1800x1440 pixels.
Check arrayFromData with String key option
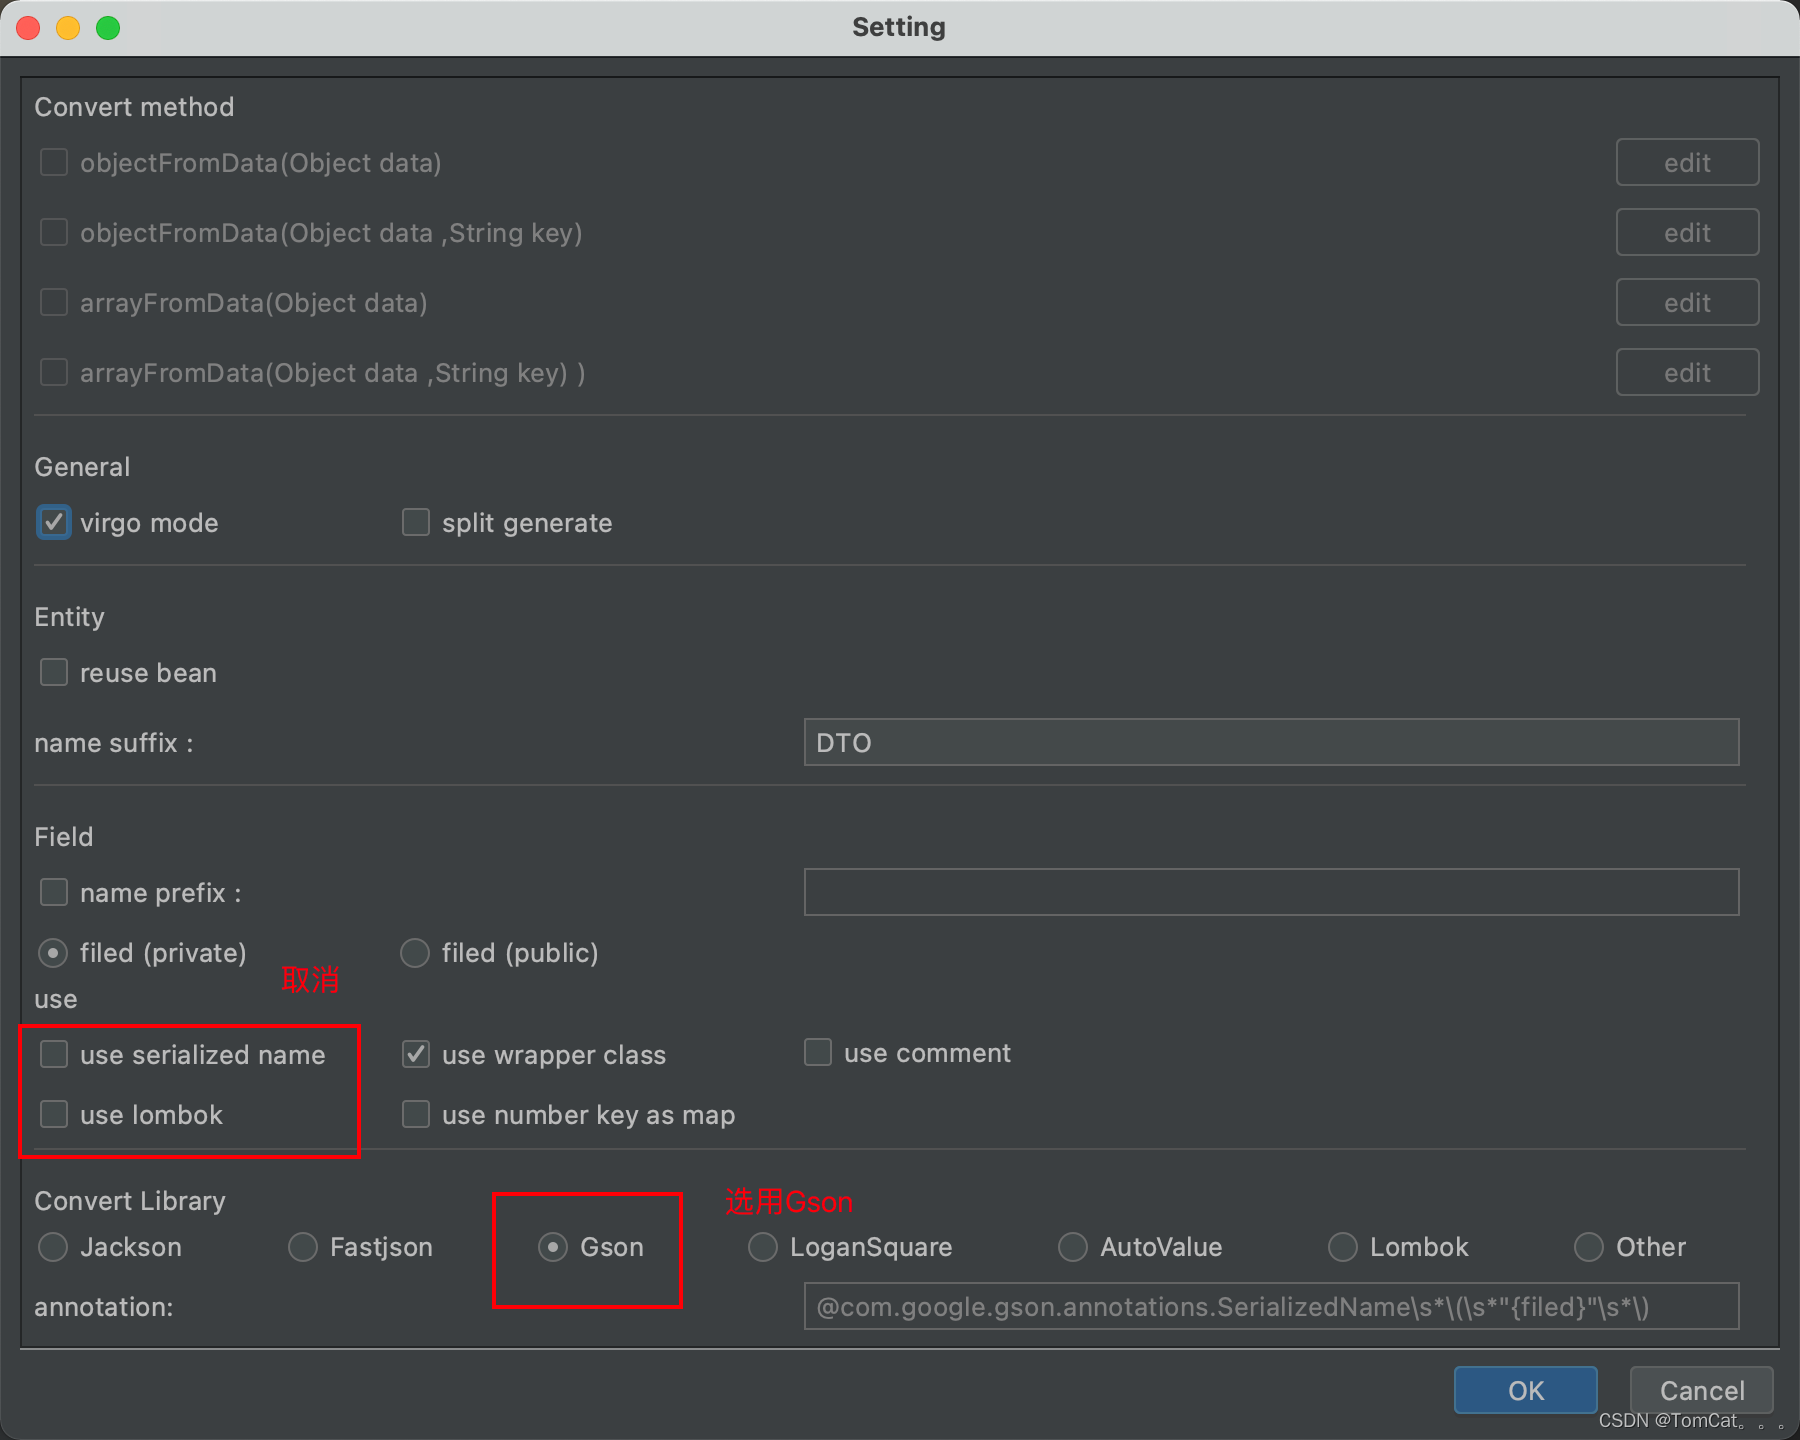(54, 372)
